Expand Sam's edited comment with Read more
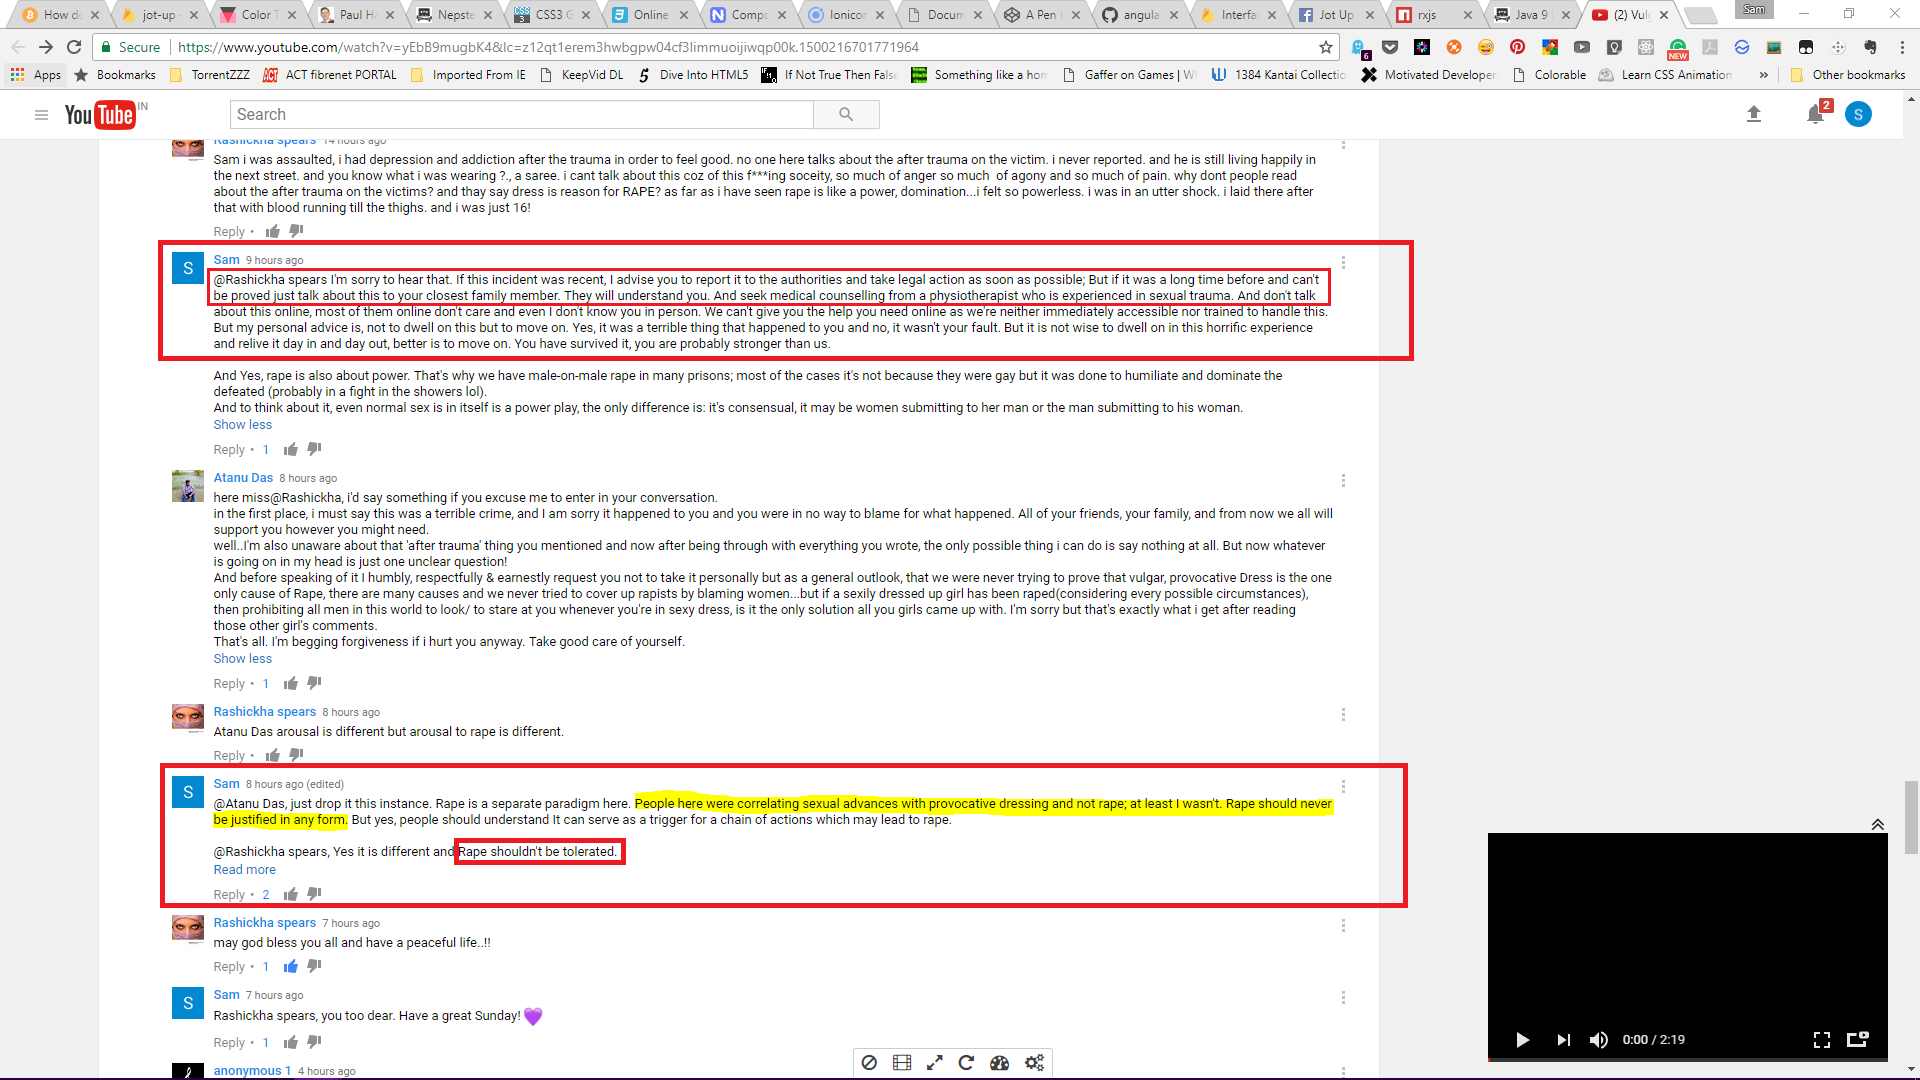The height and width of the screenshot is (1080, 1920). pos(244,869)
